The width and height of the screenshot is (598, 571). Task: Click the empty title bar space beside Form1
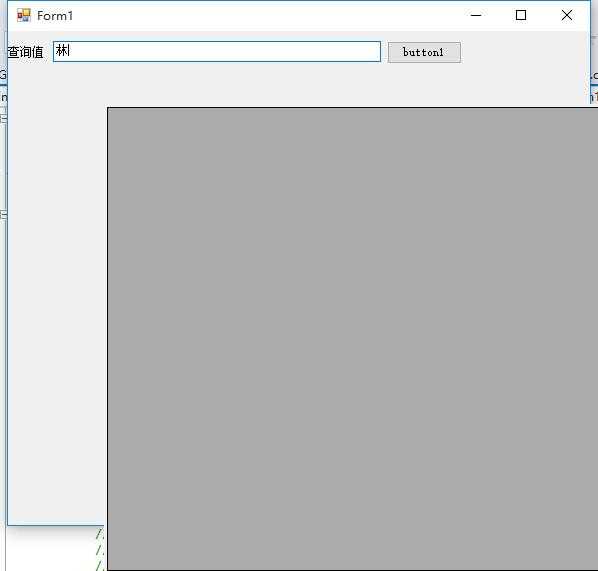(267, 15)
